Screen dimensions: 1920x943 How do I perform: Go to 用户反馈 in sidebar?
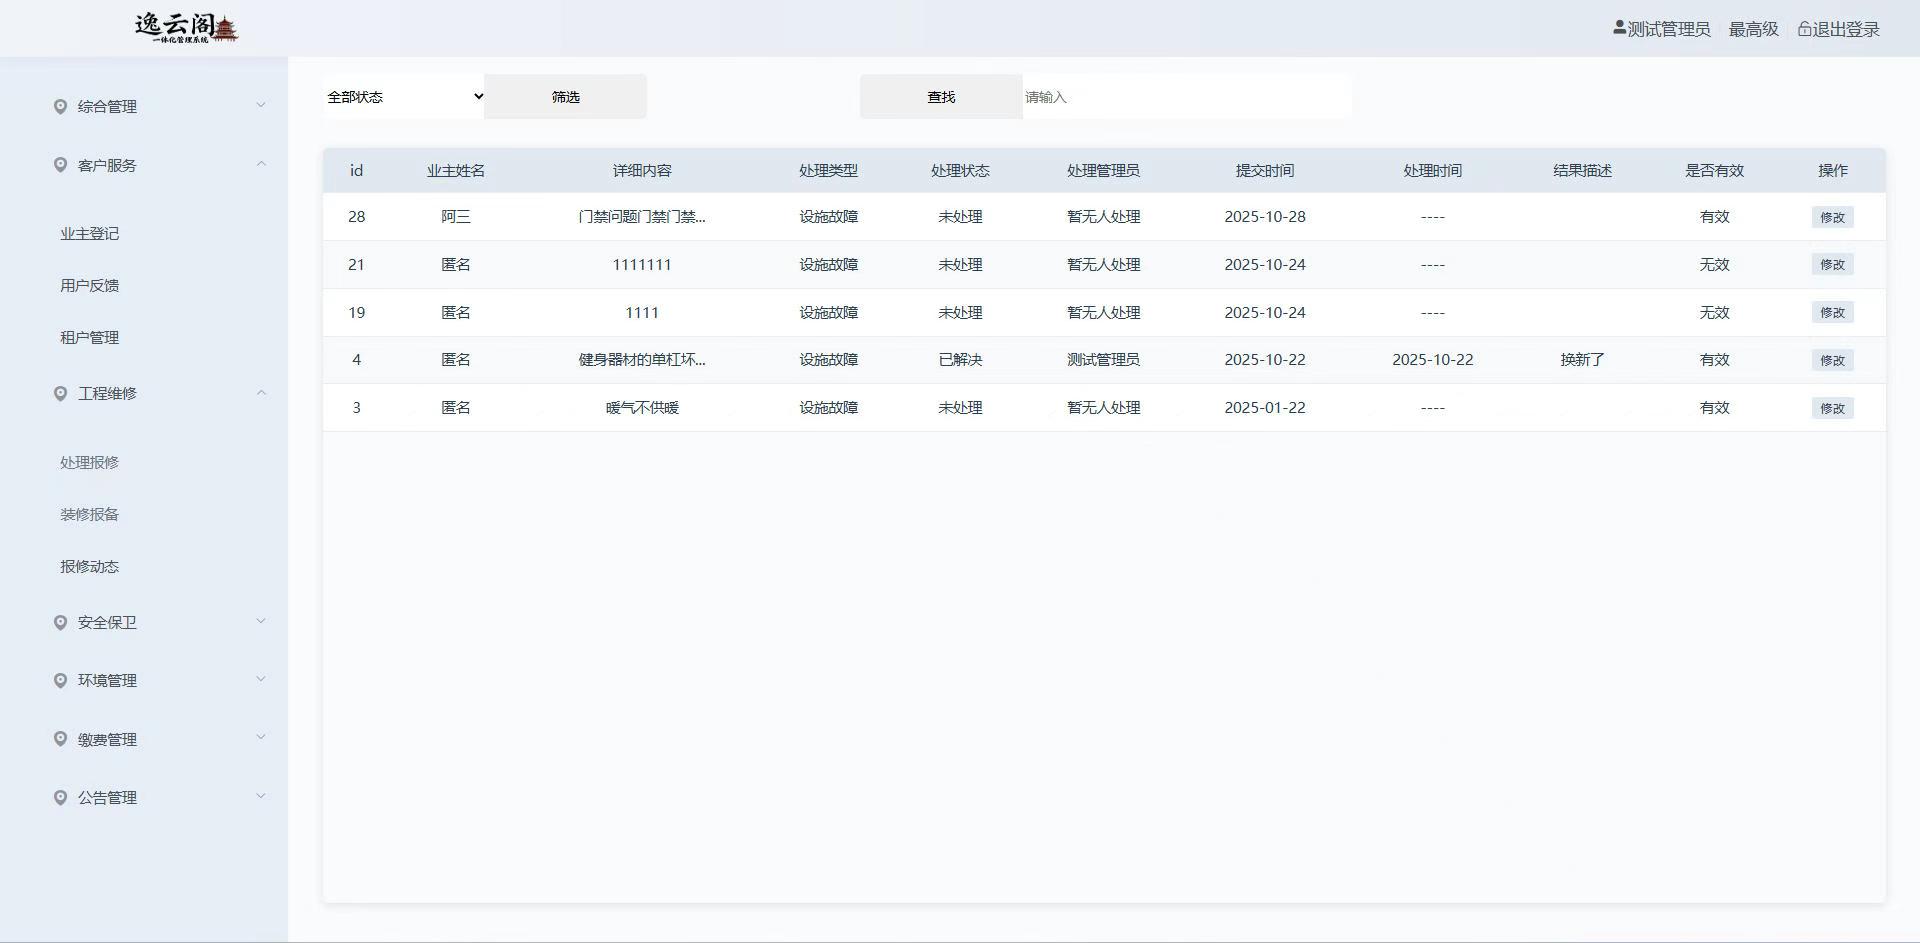pos(89,285)
